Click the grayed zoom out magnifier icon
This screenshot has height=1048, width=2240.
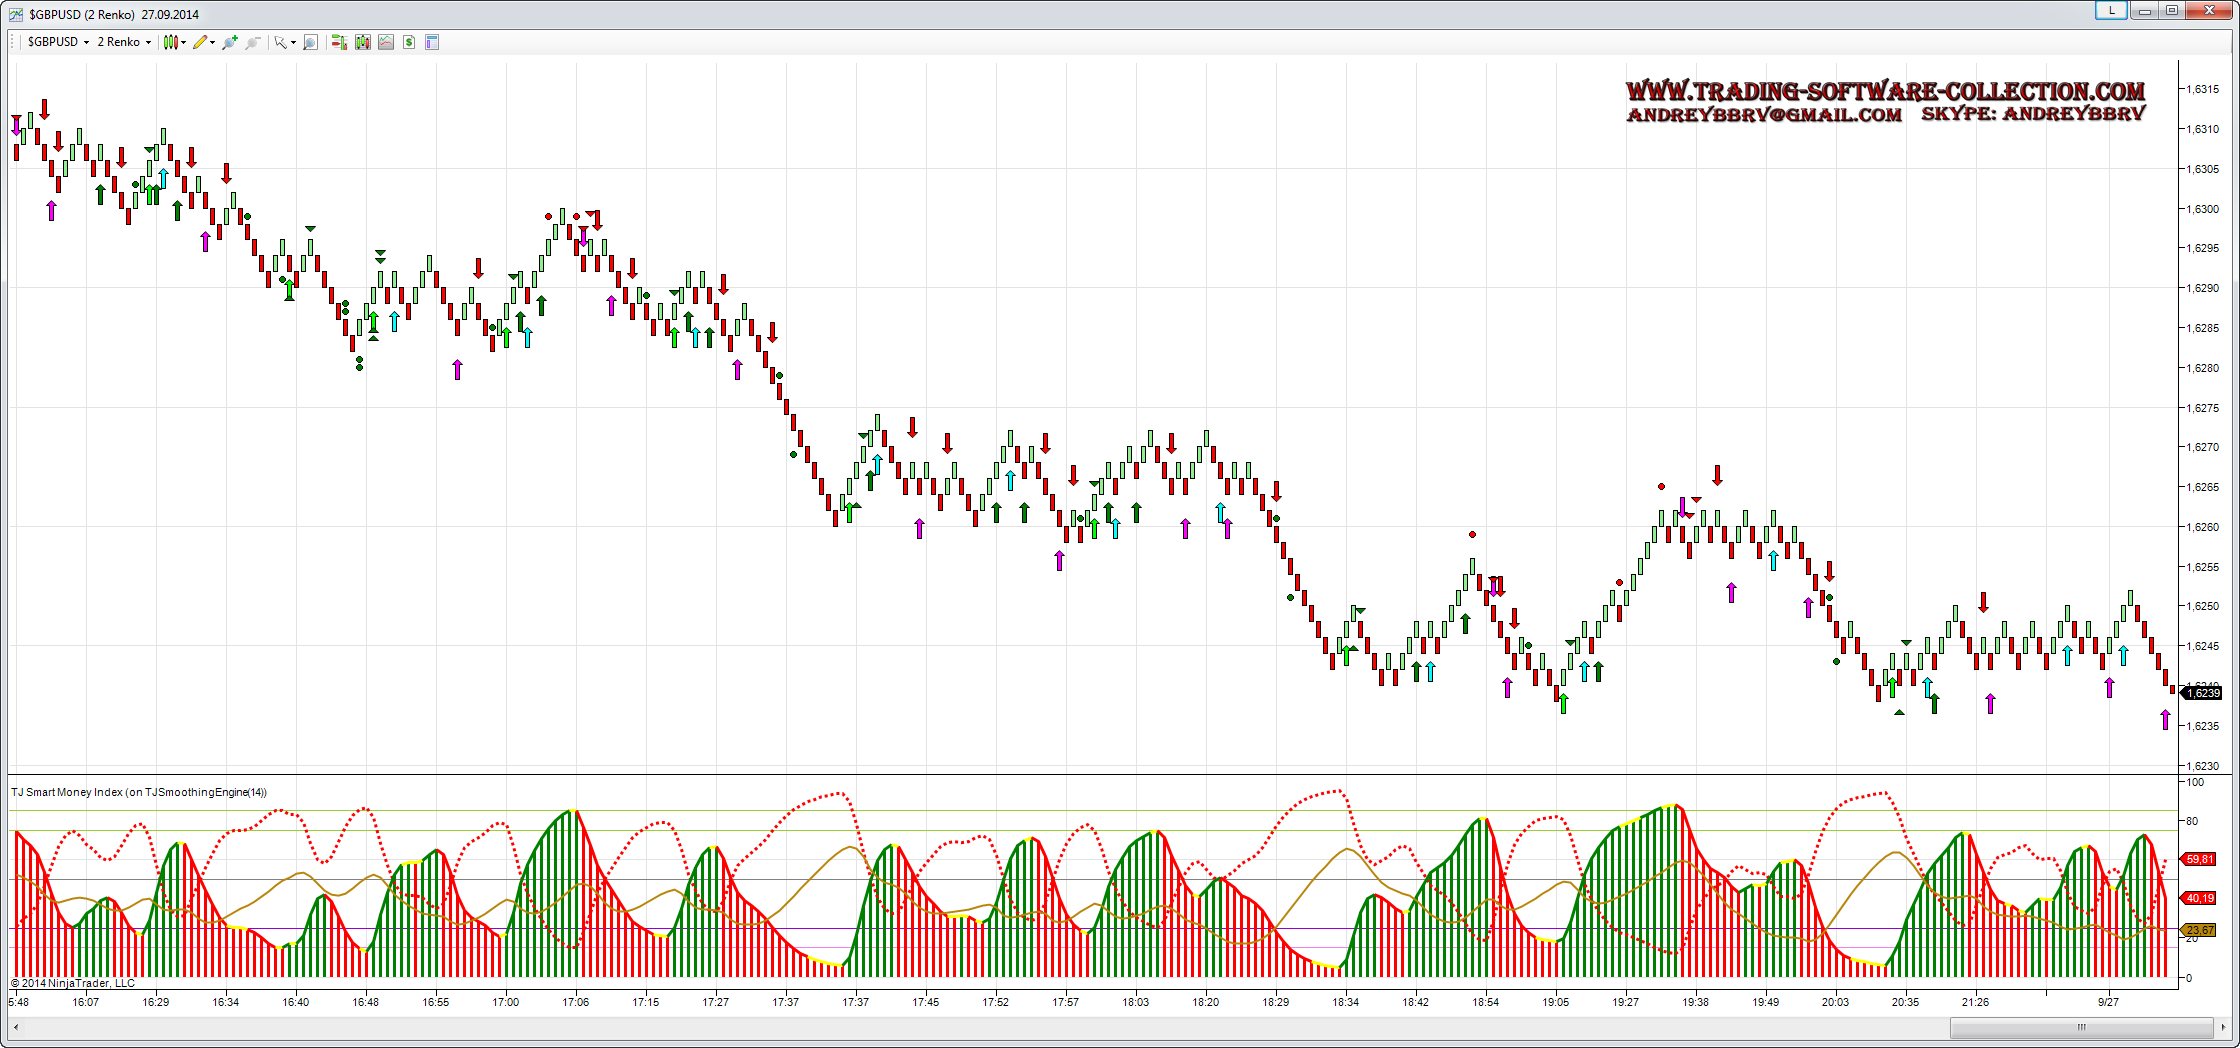[x=253, y=42]
